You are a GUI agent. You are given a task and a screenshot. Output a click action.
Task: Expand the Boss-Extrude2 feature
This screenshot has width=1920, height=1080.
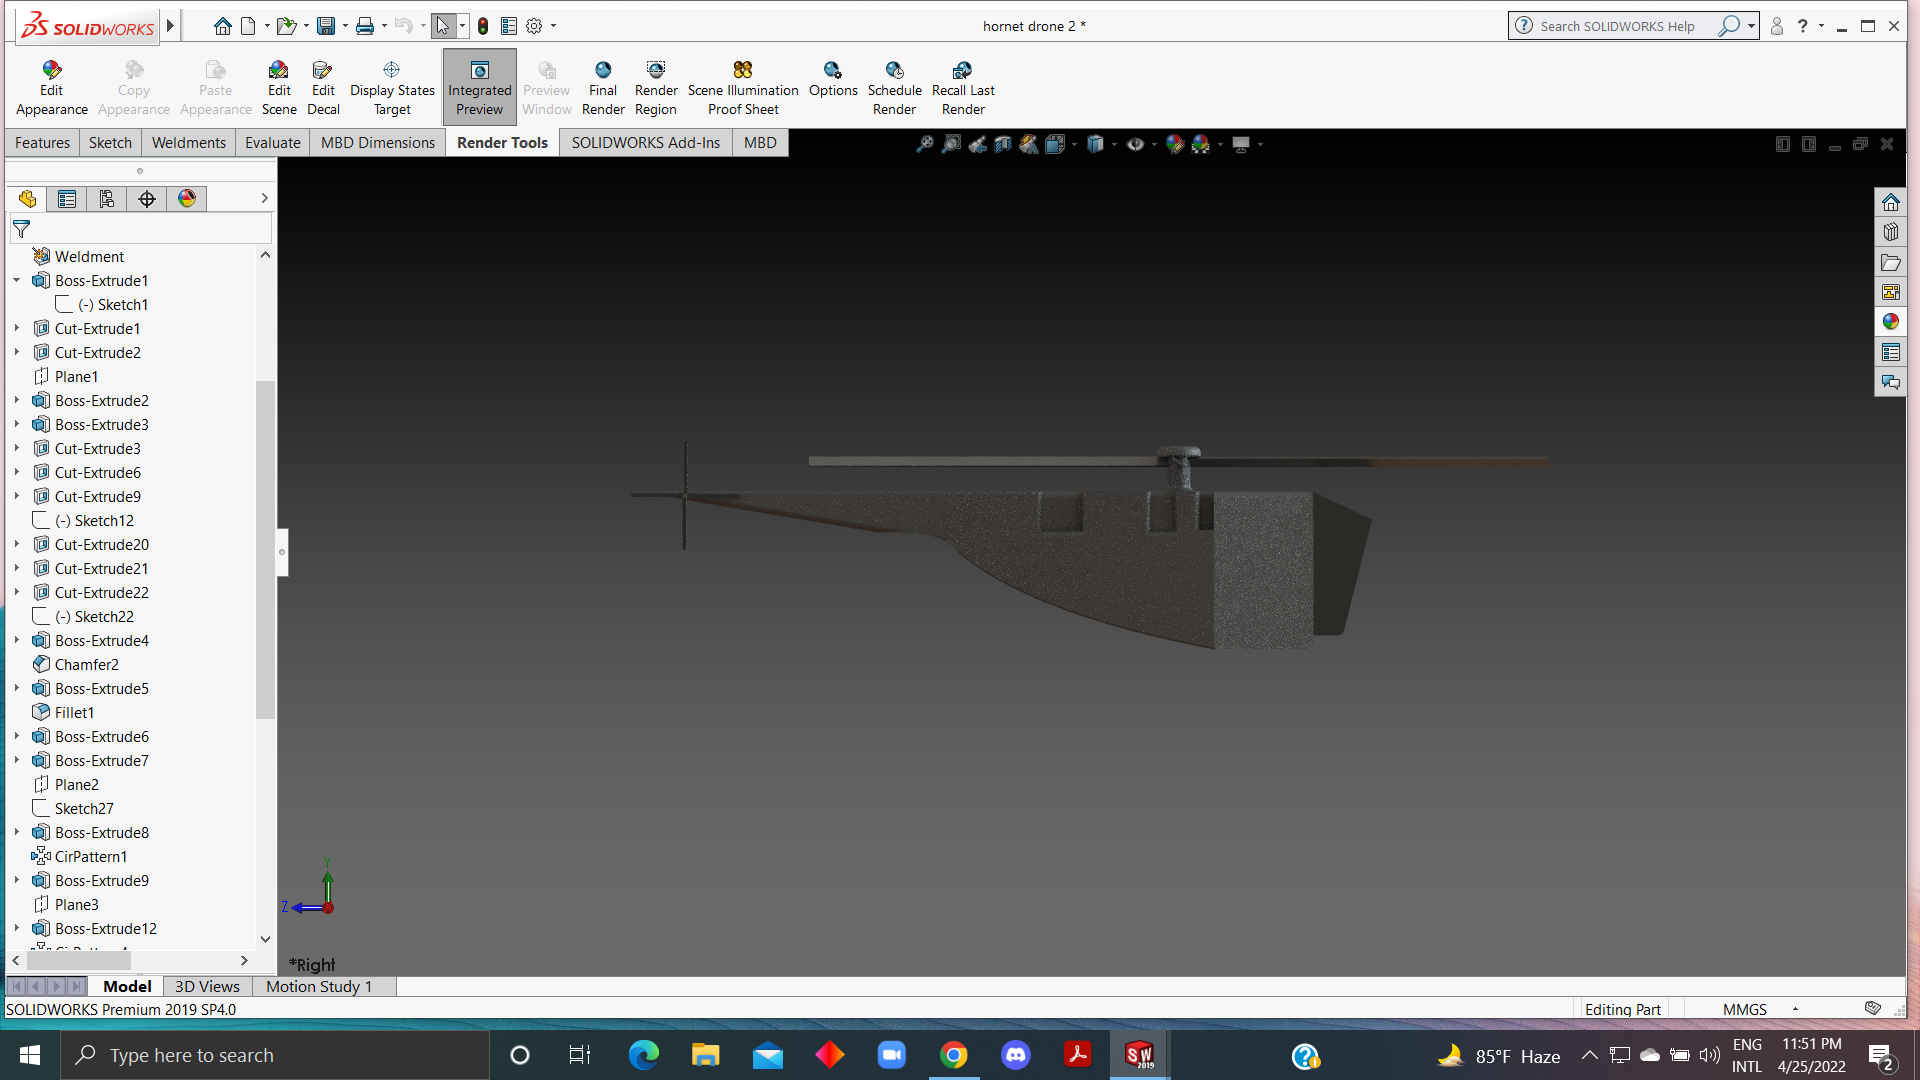pyautogui.click(x=17, y=400)
